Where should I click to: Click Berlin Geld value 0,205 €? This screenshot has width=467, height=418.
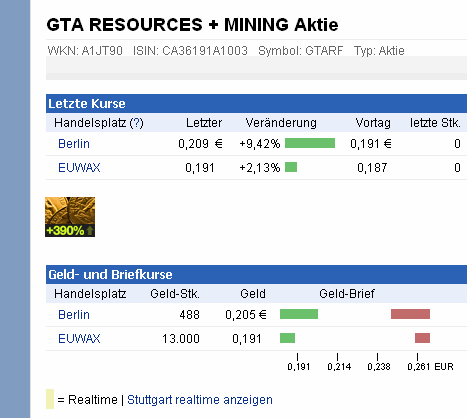[246, 315]
